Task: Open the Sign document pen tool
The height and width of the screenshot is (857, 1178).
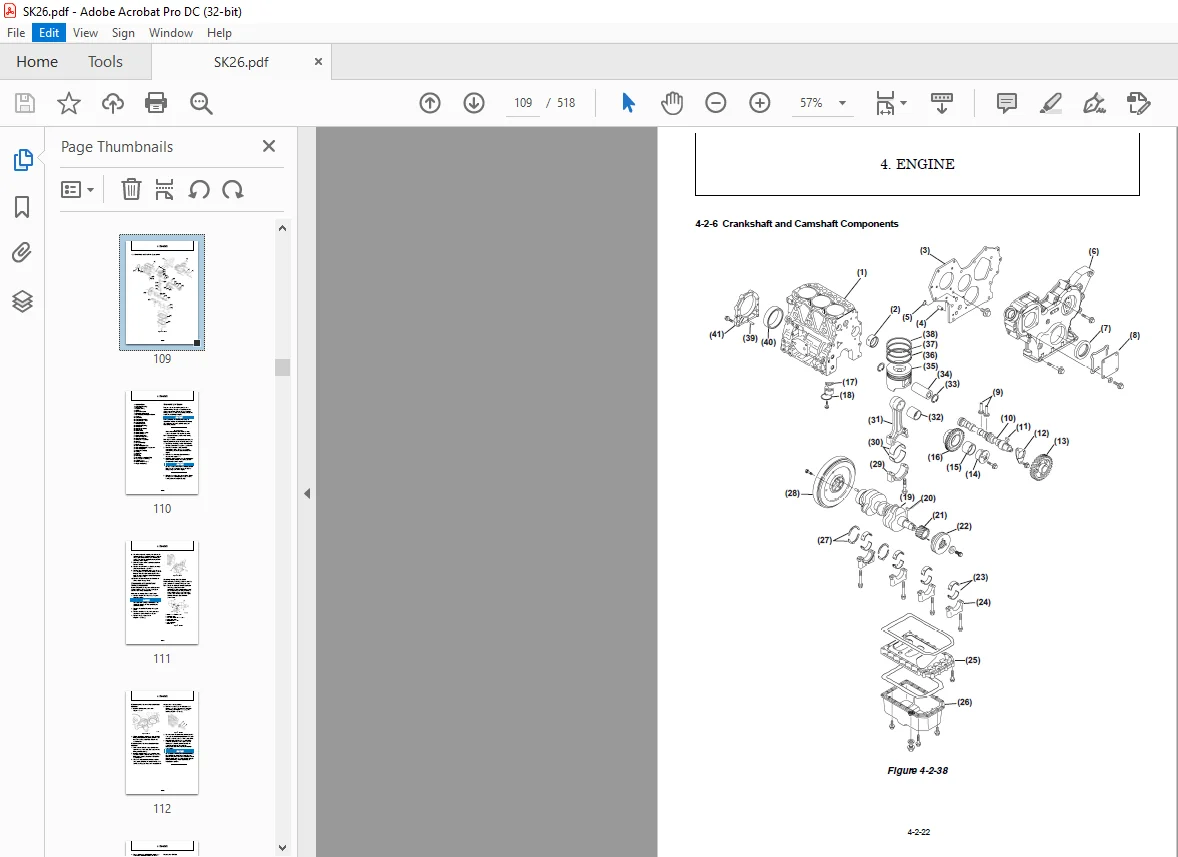Action: [x=1094, y=103]
